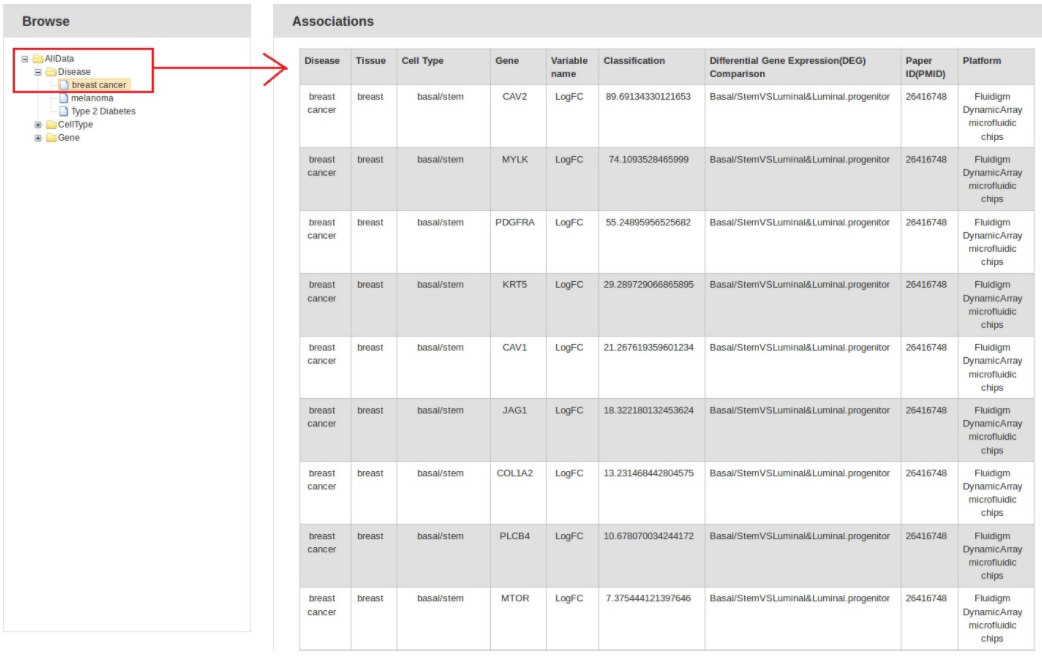Image resolution: width=1042 pixels, height=670 pixels.
Task: Select the Gene folder label
Action: point(68,138)
